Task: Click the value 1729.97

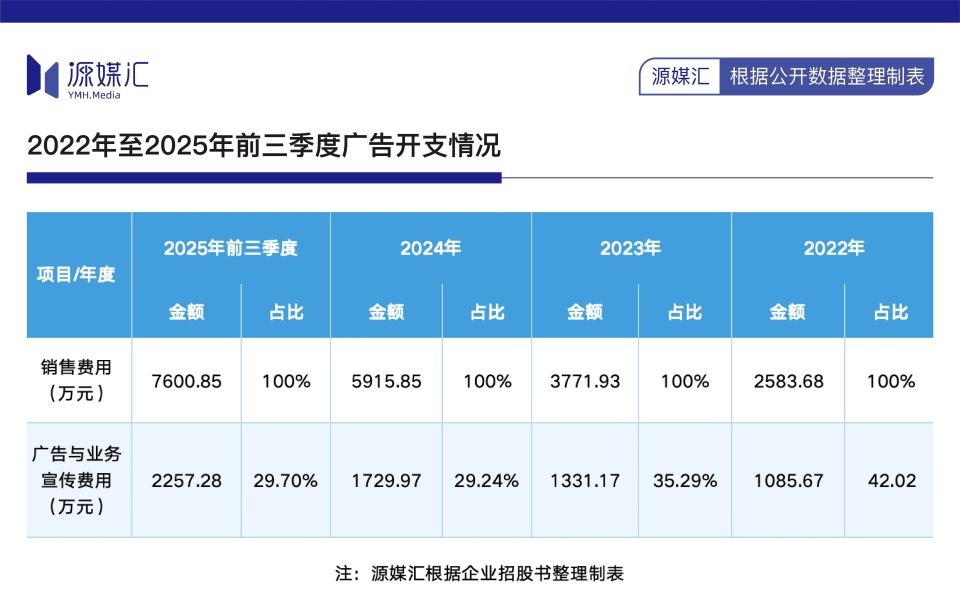Action: point(386,481)
